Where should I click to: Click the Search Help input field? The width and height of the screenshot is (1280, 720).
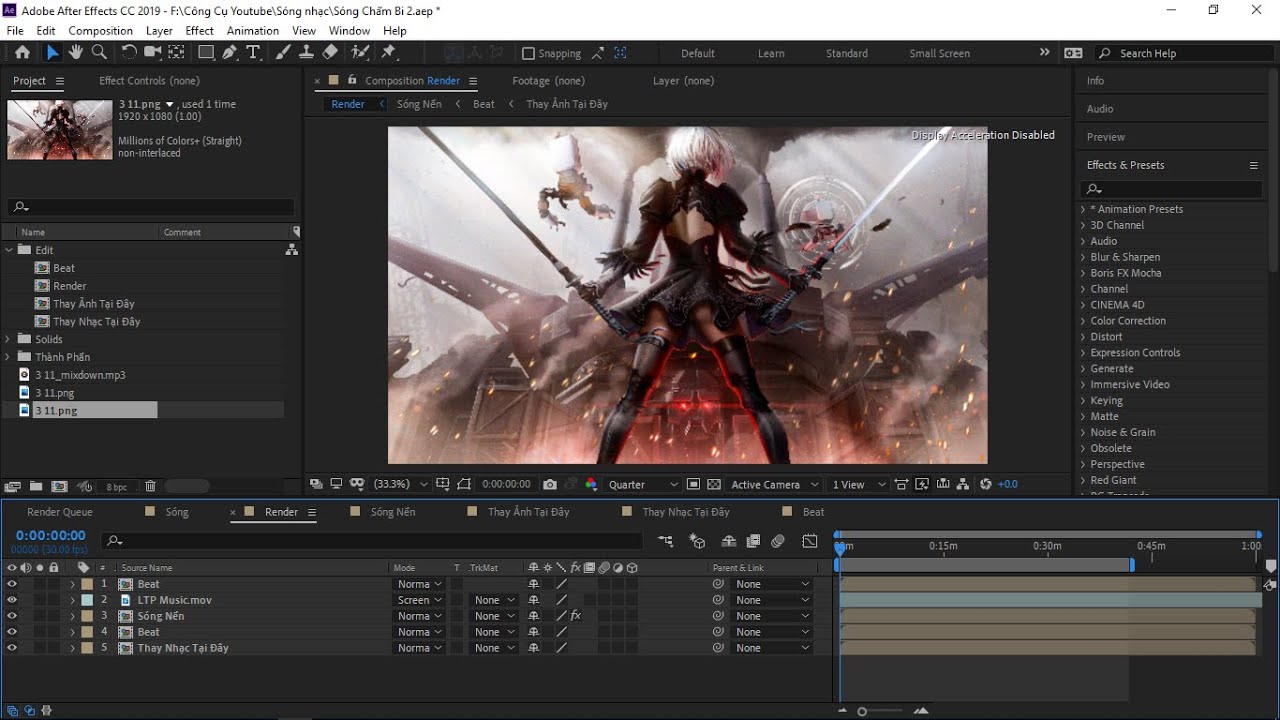pyautogui.click(x=1184, y=53)
